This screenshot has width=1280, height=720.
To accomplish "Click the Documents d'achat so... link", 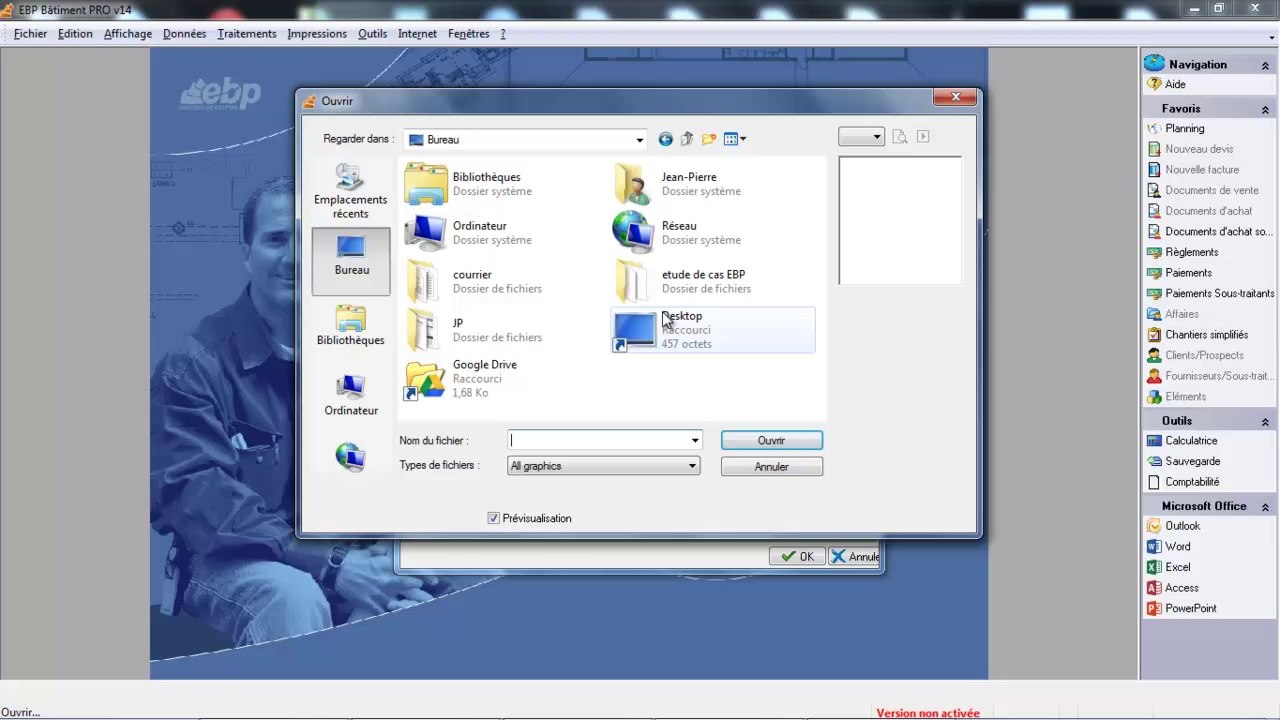I will click(x=1219, y=232).
